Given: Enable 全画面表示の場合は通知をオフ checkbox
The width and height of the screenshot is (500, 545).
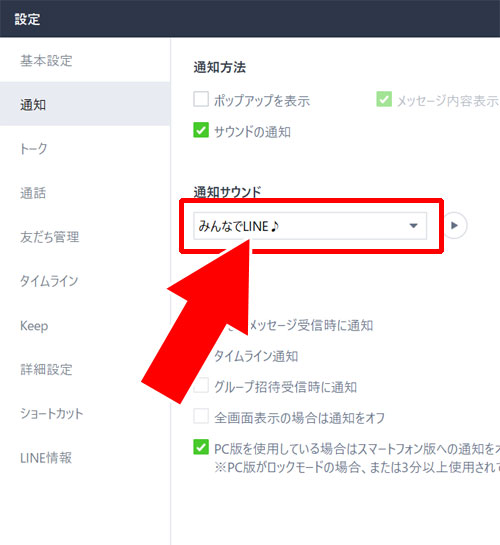Looking at the screenshot, I should (201, 416).
